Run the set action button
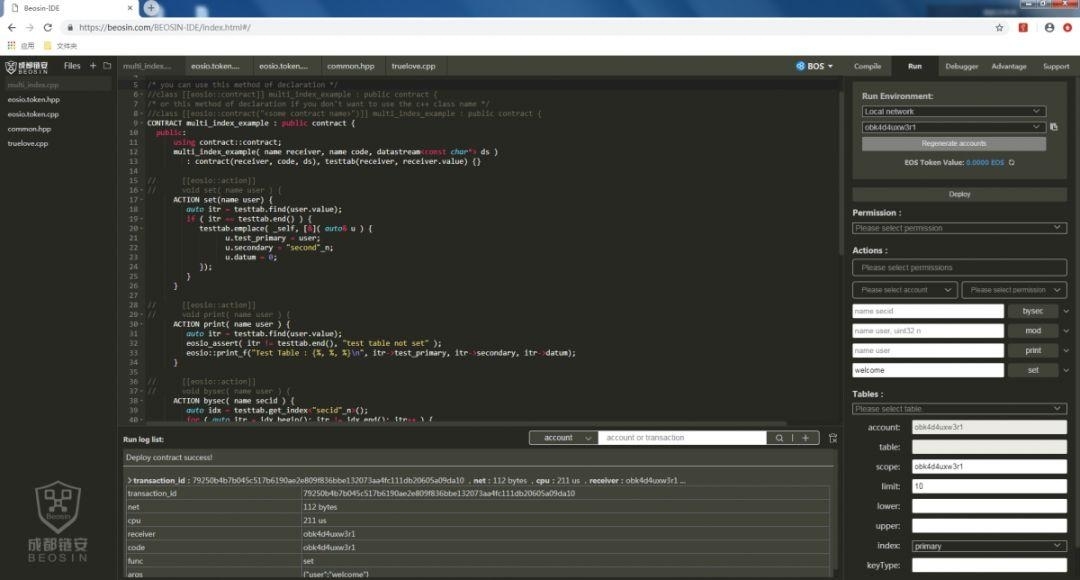1080x580 pixels. coord(1032,371)
